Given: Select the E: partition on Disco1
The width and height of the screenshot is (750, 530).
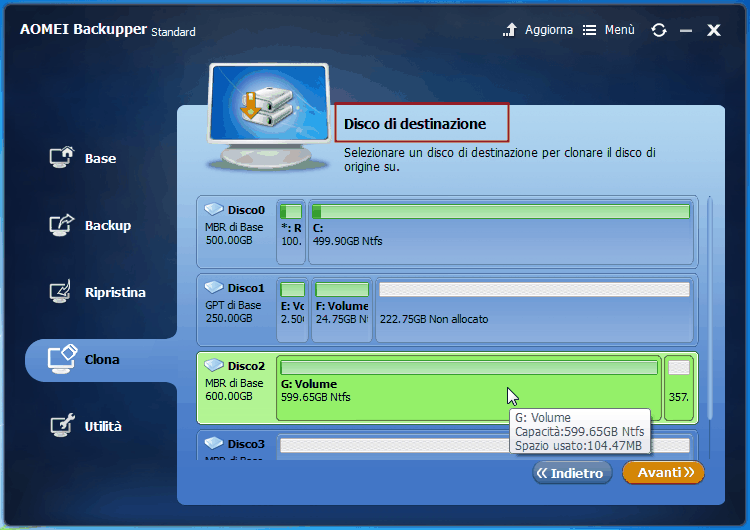Looking at the screenshot, I should coord(292,309).
